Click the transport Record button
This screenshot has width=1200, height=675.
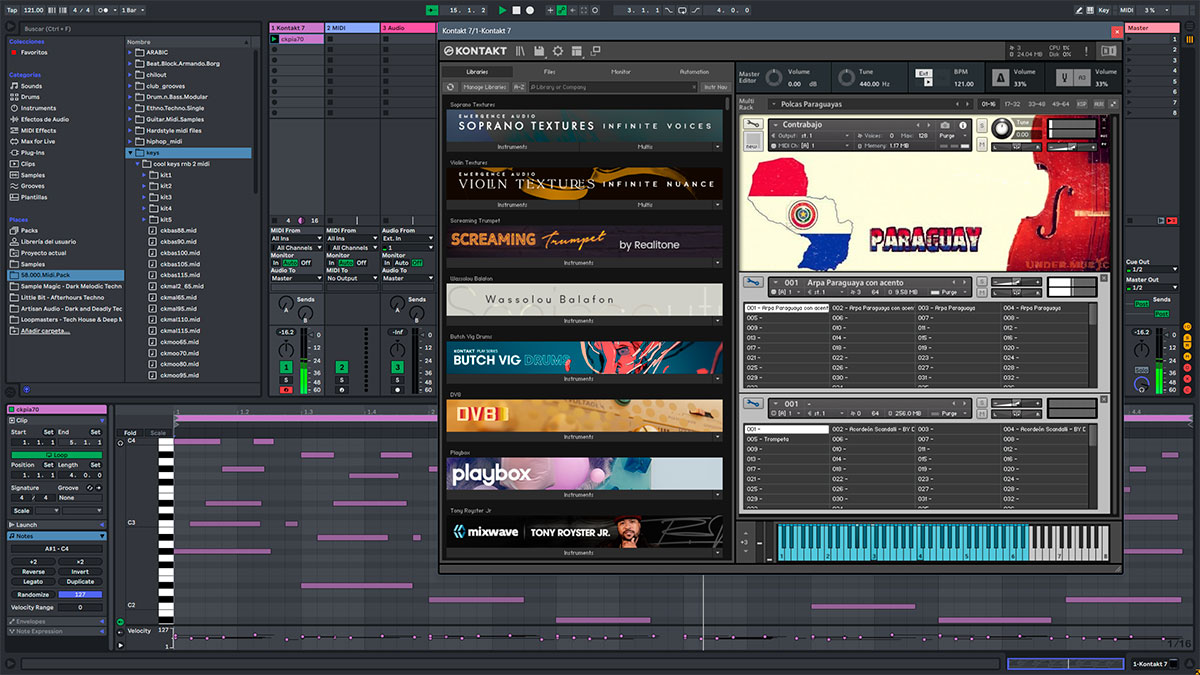point(530,9)
